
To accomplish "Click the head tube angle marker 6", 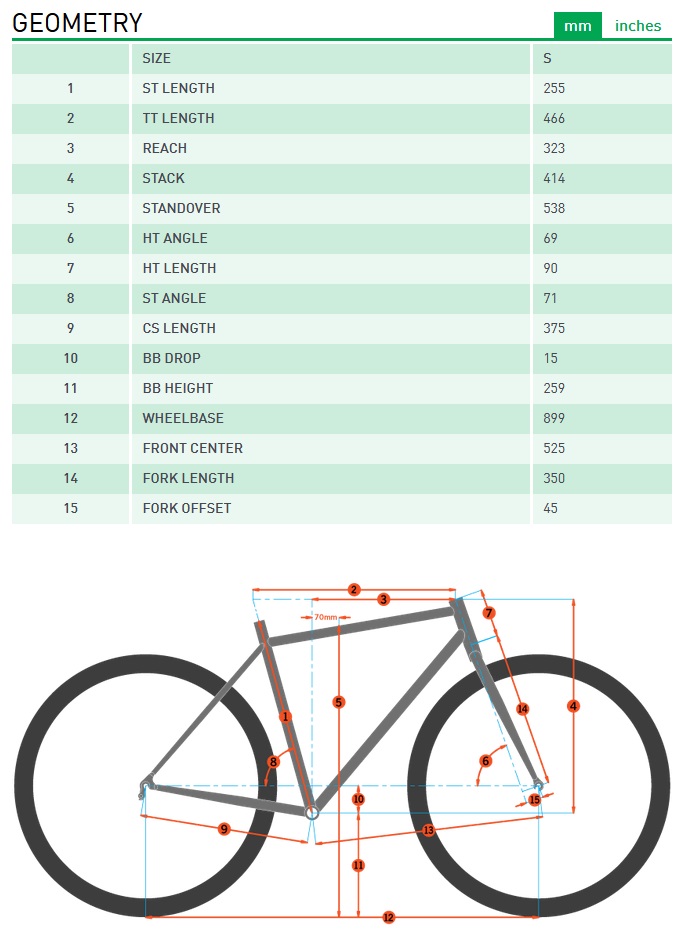I will pos(486,761).
